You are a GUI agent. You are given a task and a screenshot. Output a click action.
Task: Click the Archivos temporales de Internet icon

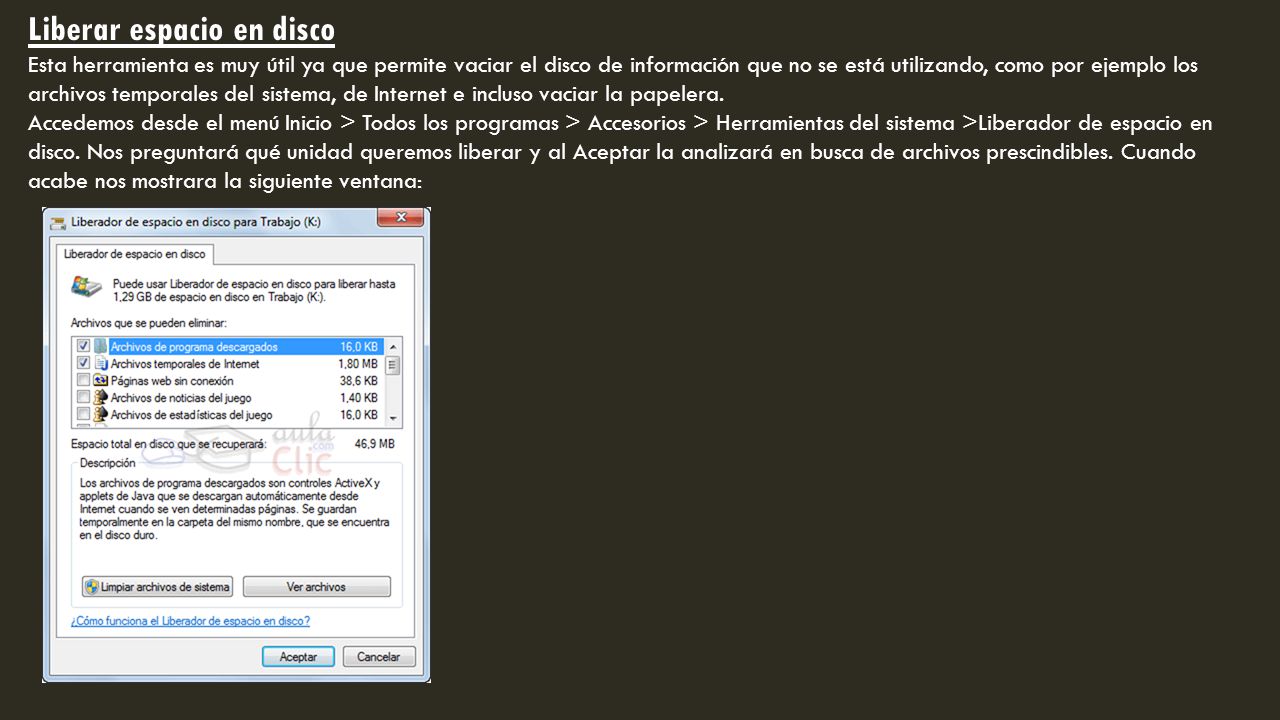100,364
